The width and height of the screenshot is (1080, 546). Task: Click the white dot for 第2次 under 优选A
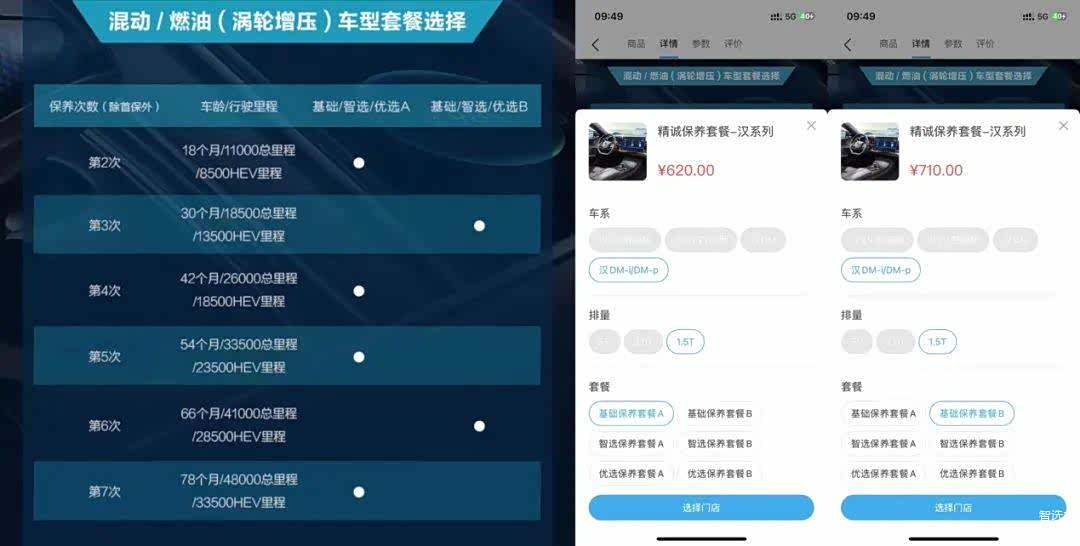pos(359,163)
